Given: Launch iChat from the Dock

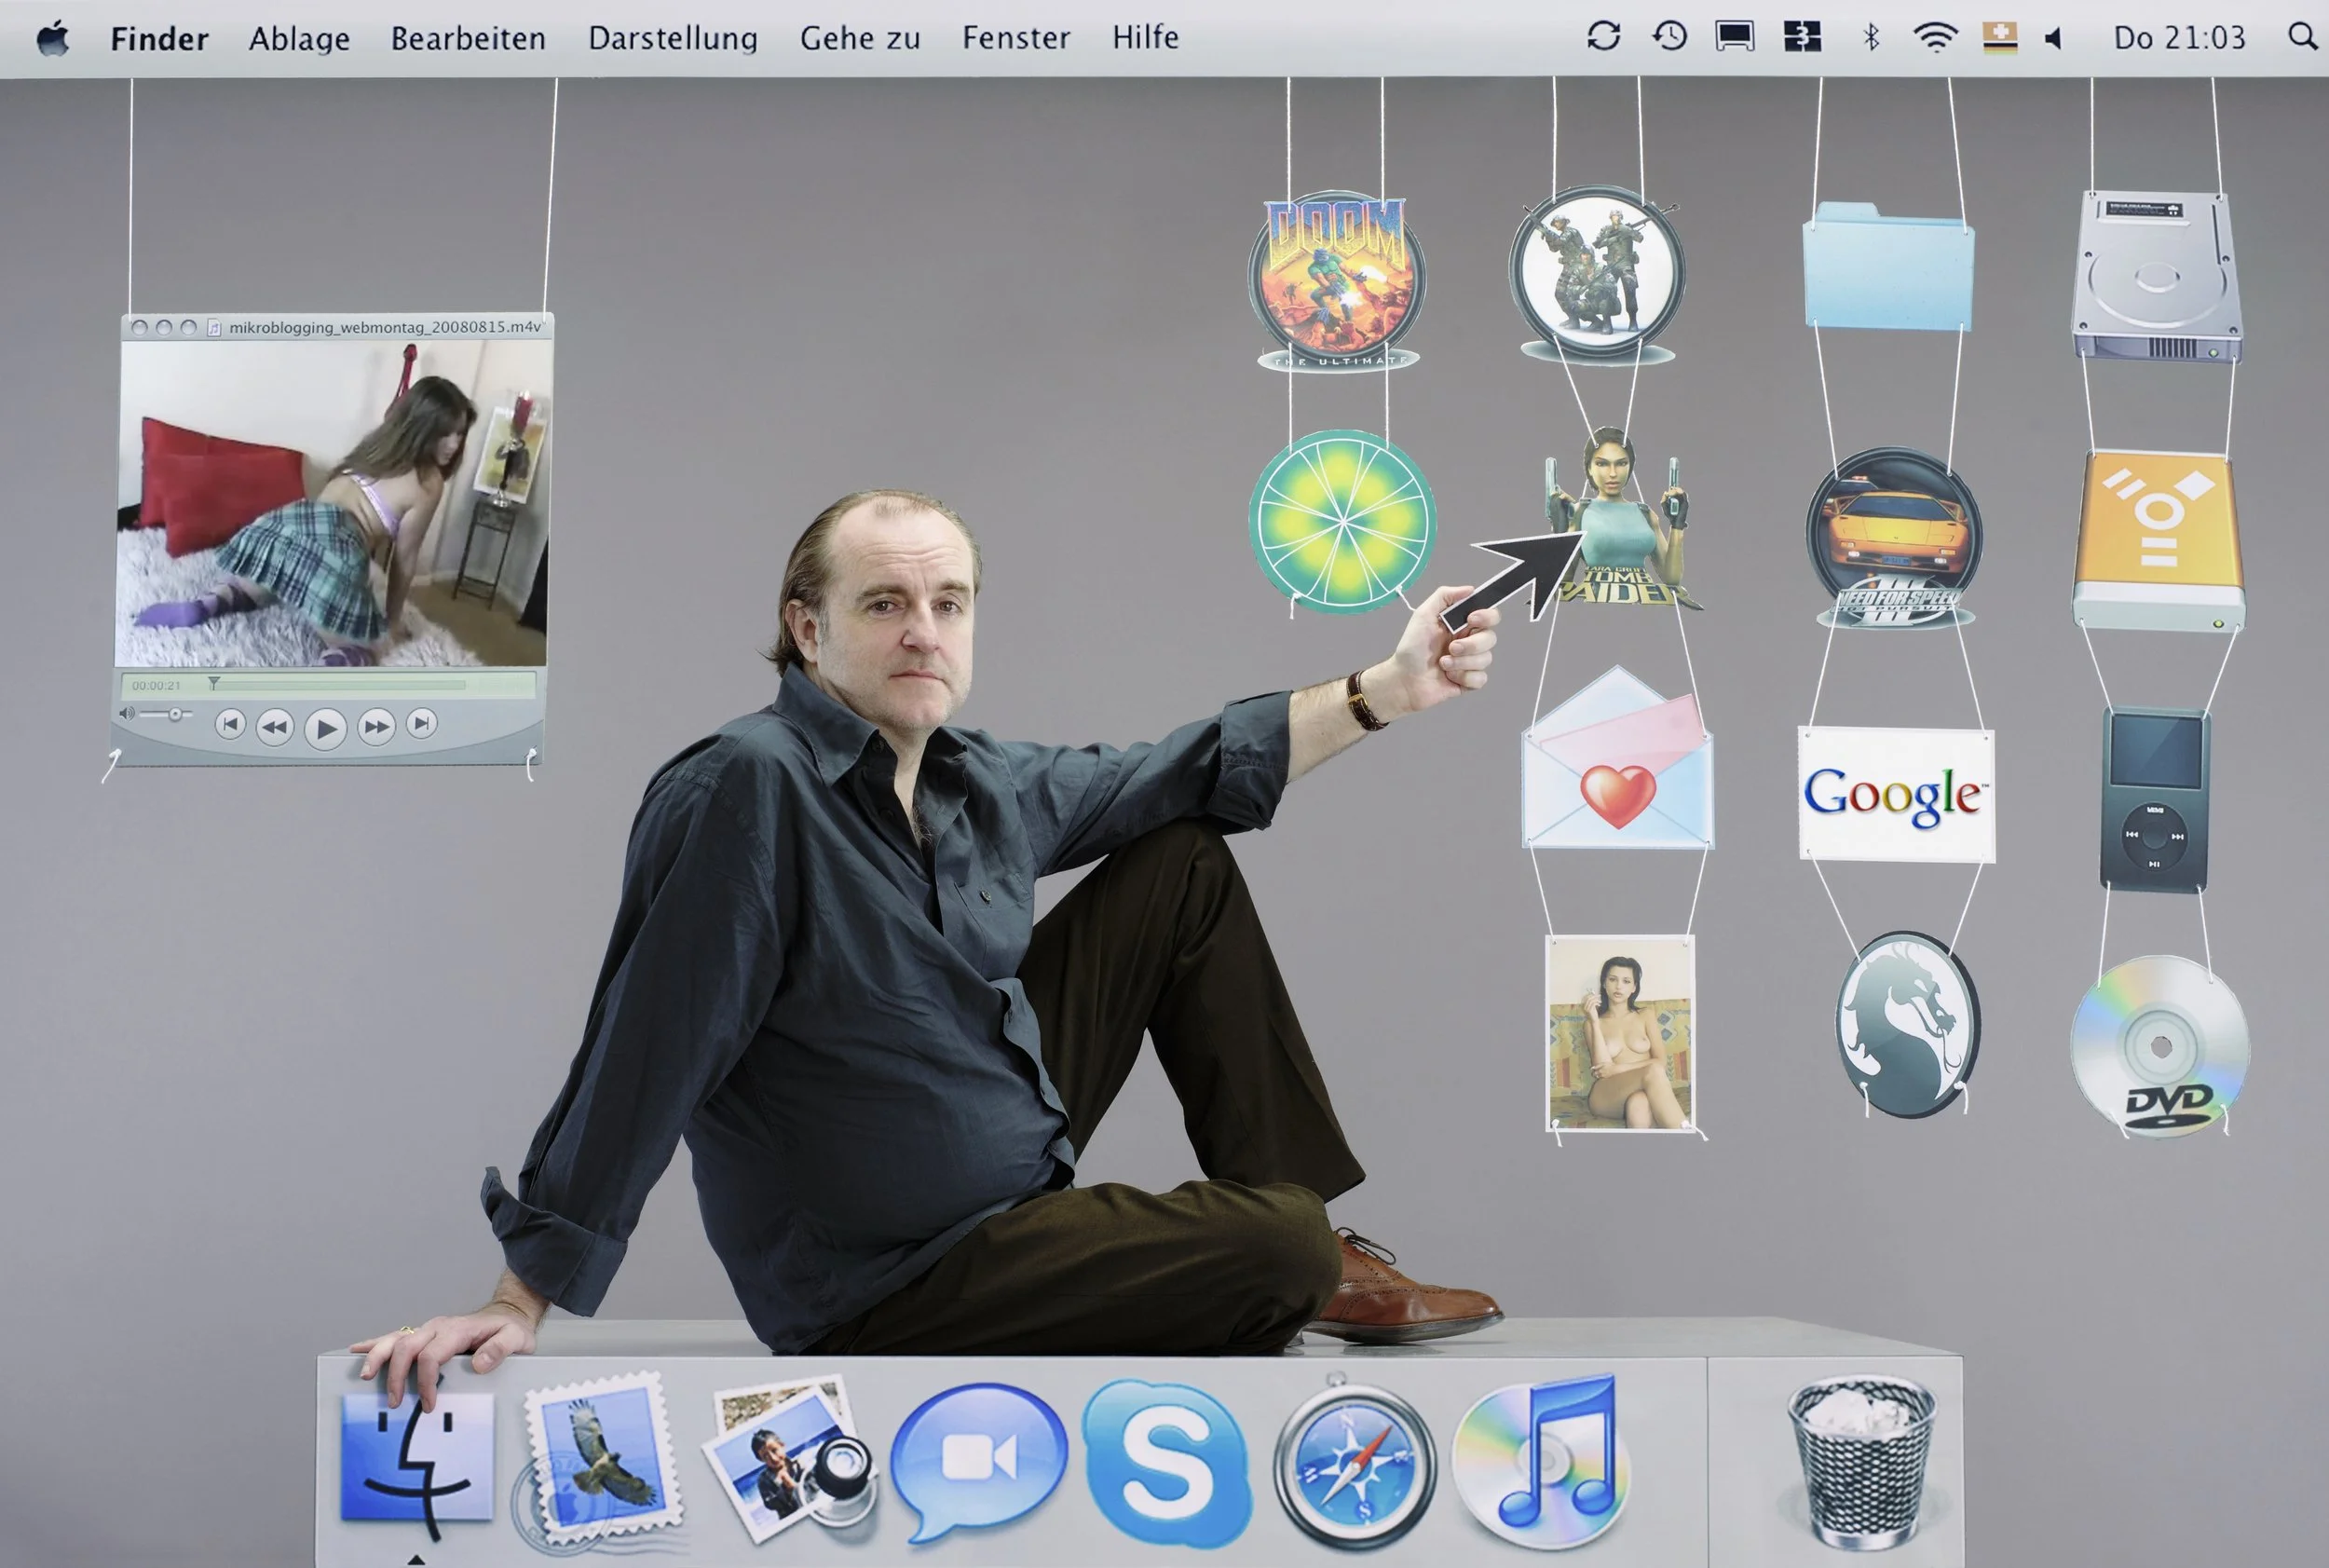Looking at the screenshot, I should click(x=978, y=1462).
